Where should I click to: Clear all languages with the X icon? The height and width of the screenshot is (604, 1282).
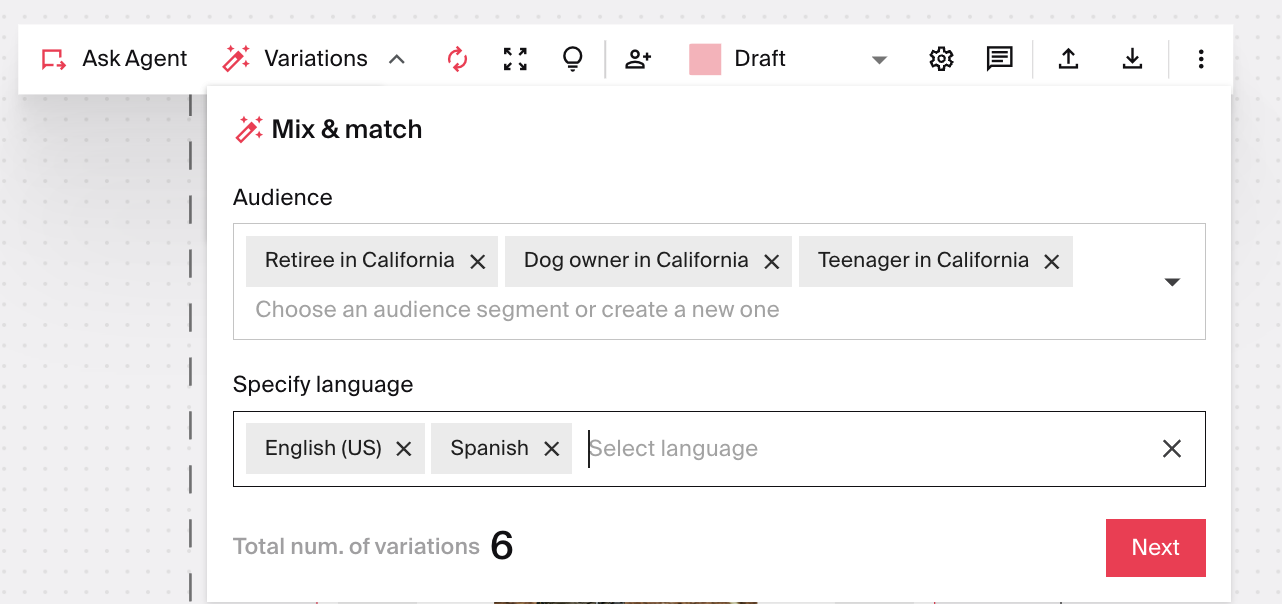(1172, 448)
